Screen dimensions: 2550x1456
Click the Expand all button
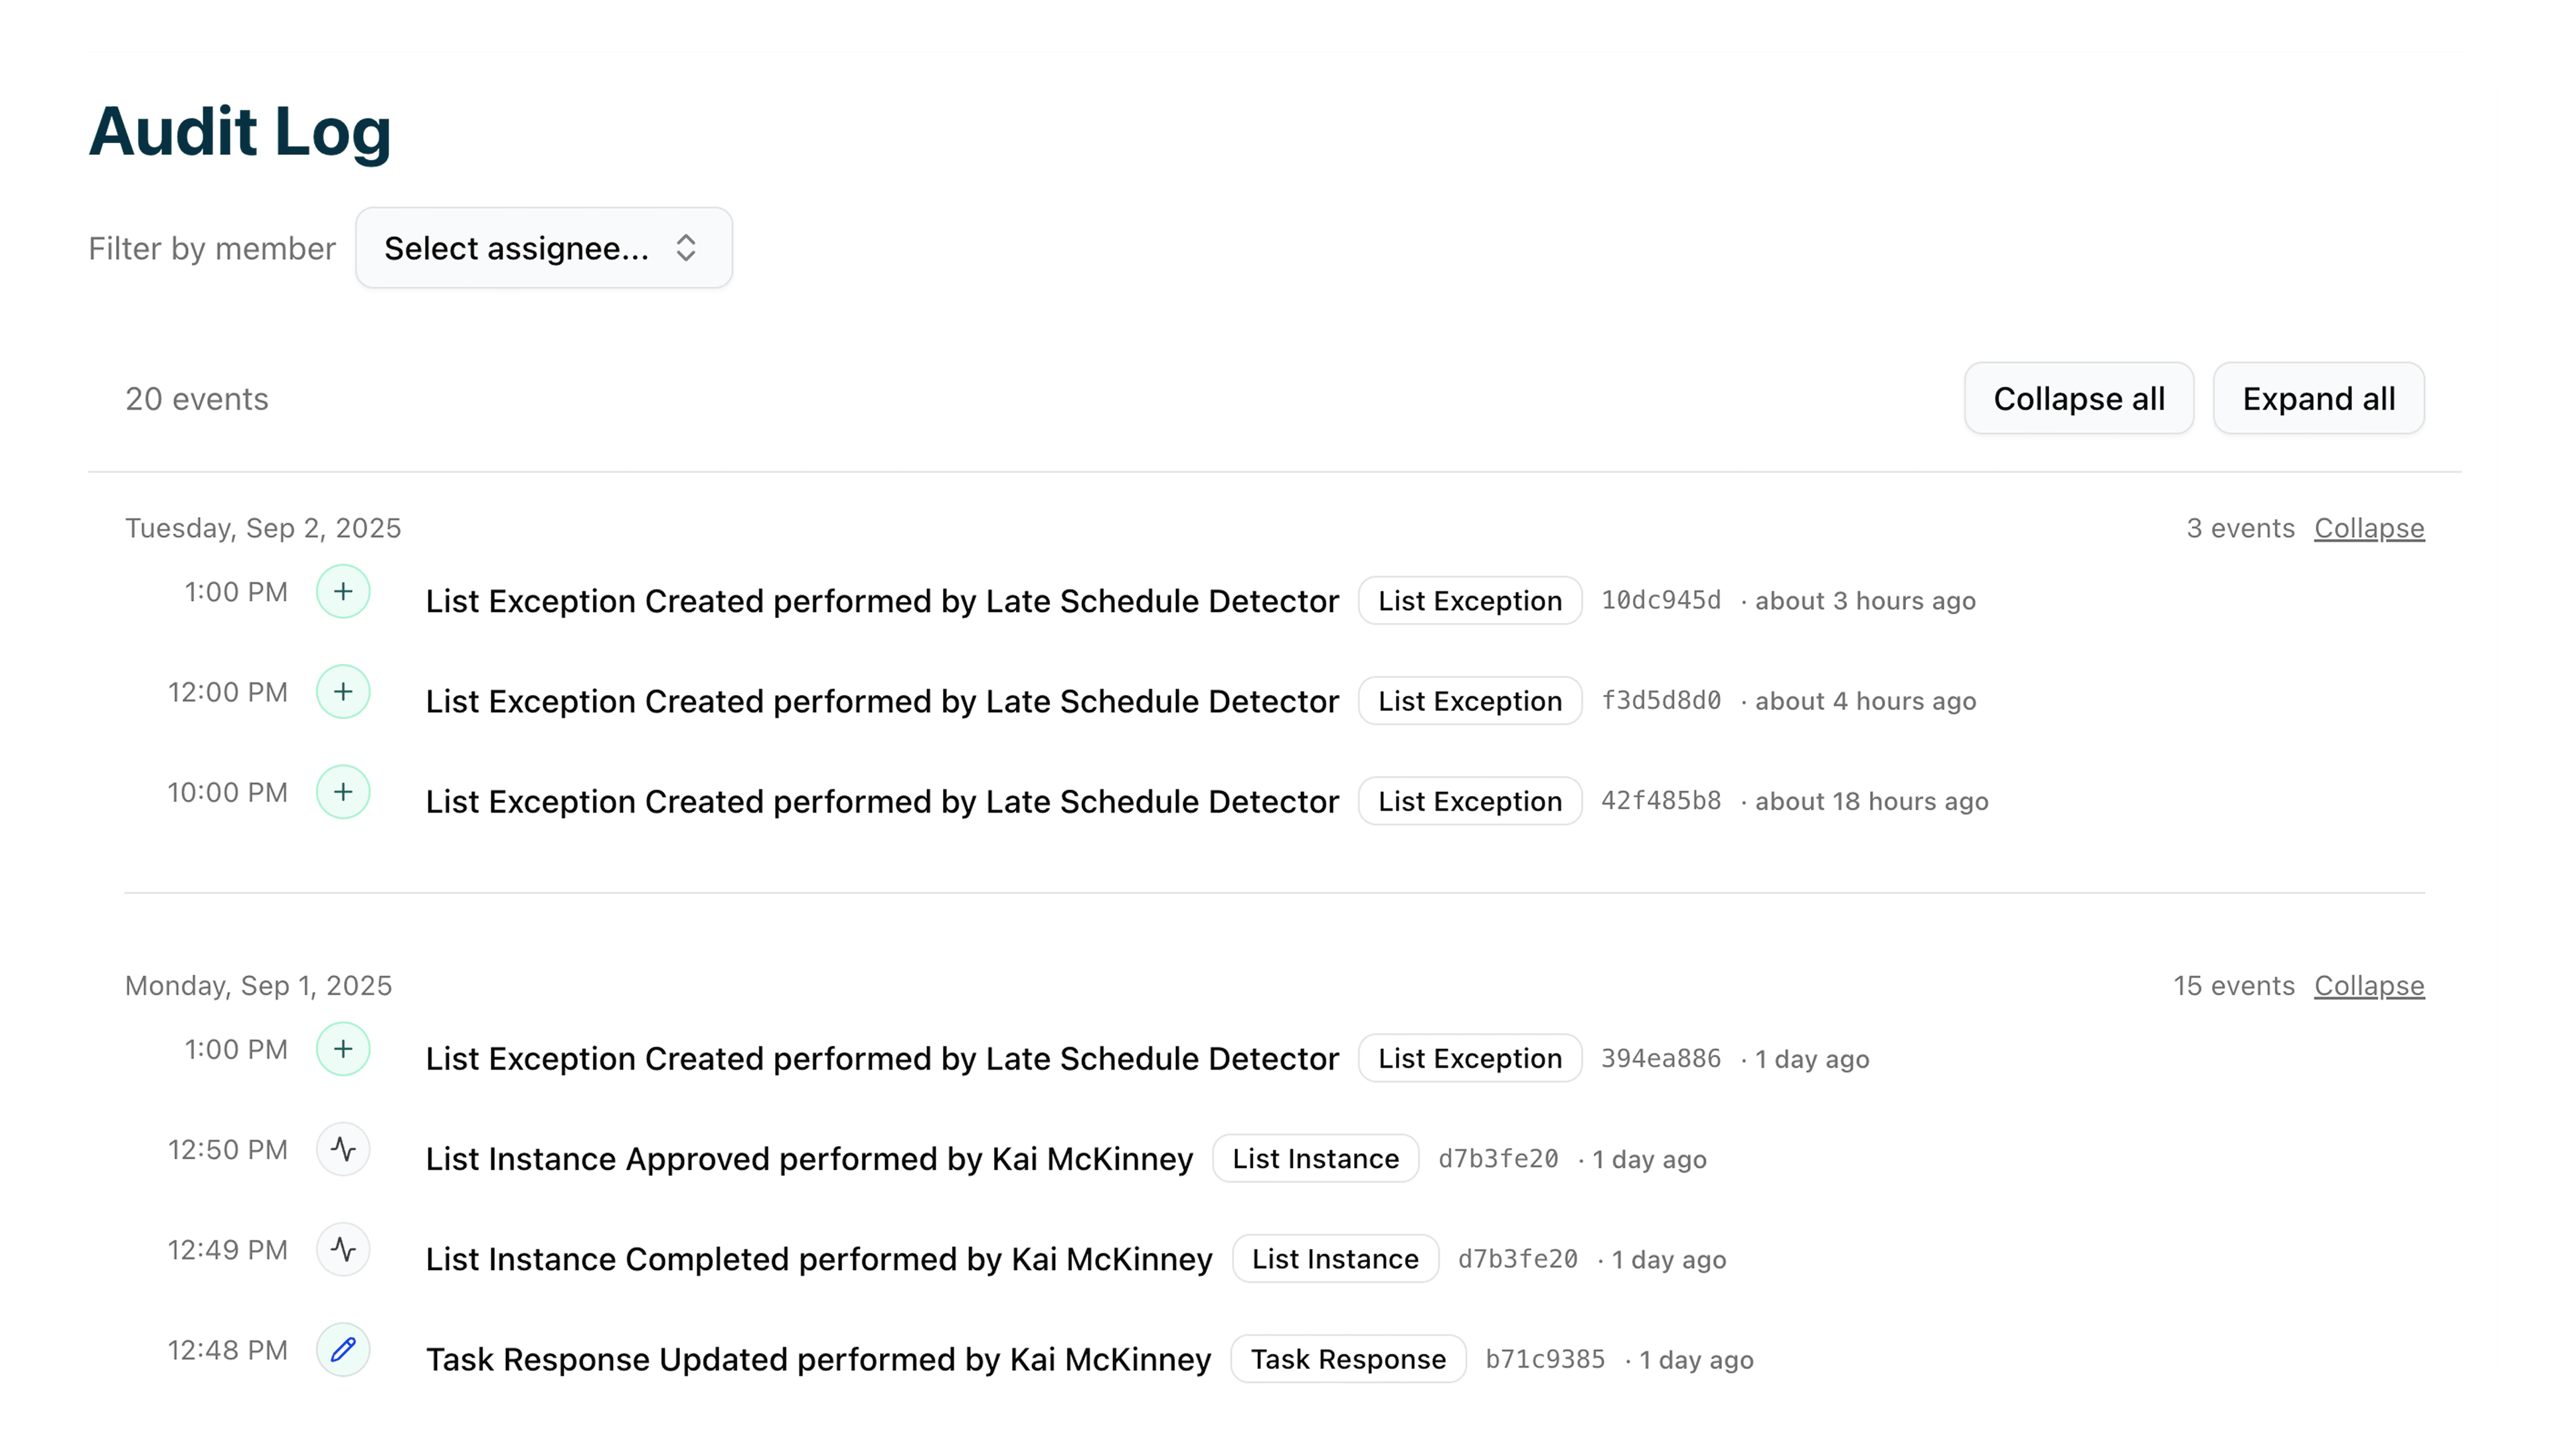[2319, 398]
